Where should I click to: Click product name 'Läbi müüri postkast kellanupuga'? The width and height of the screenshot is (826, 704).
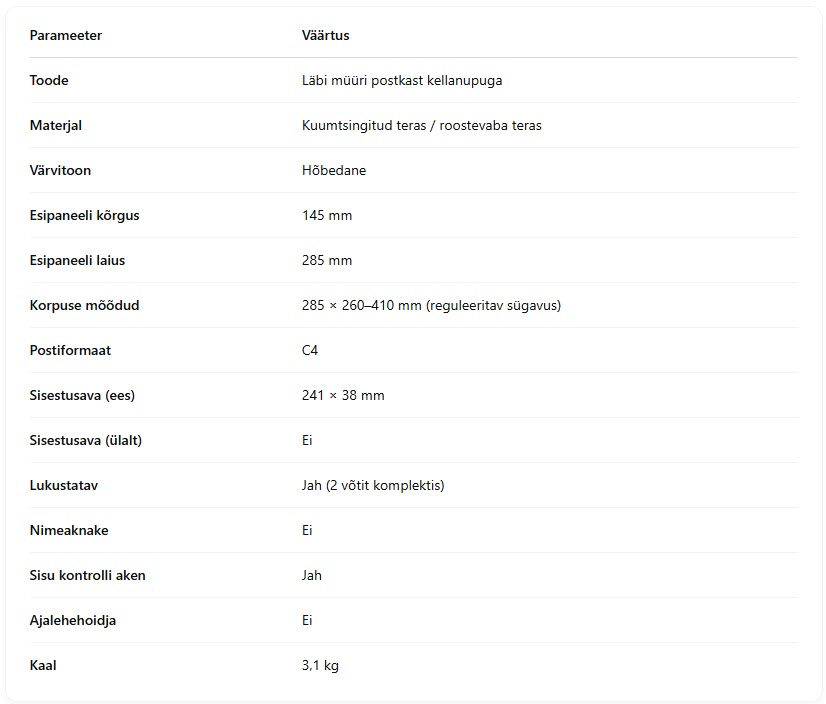(x=402, y=81)
